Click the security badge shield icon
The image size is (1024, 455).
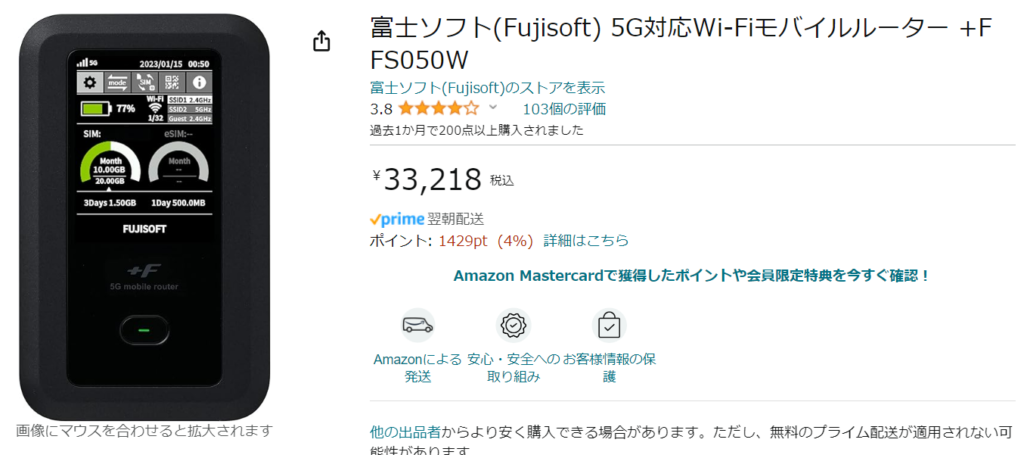click(x=513, y=325)
